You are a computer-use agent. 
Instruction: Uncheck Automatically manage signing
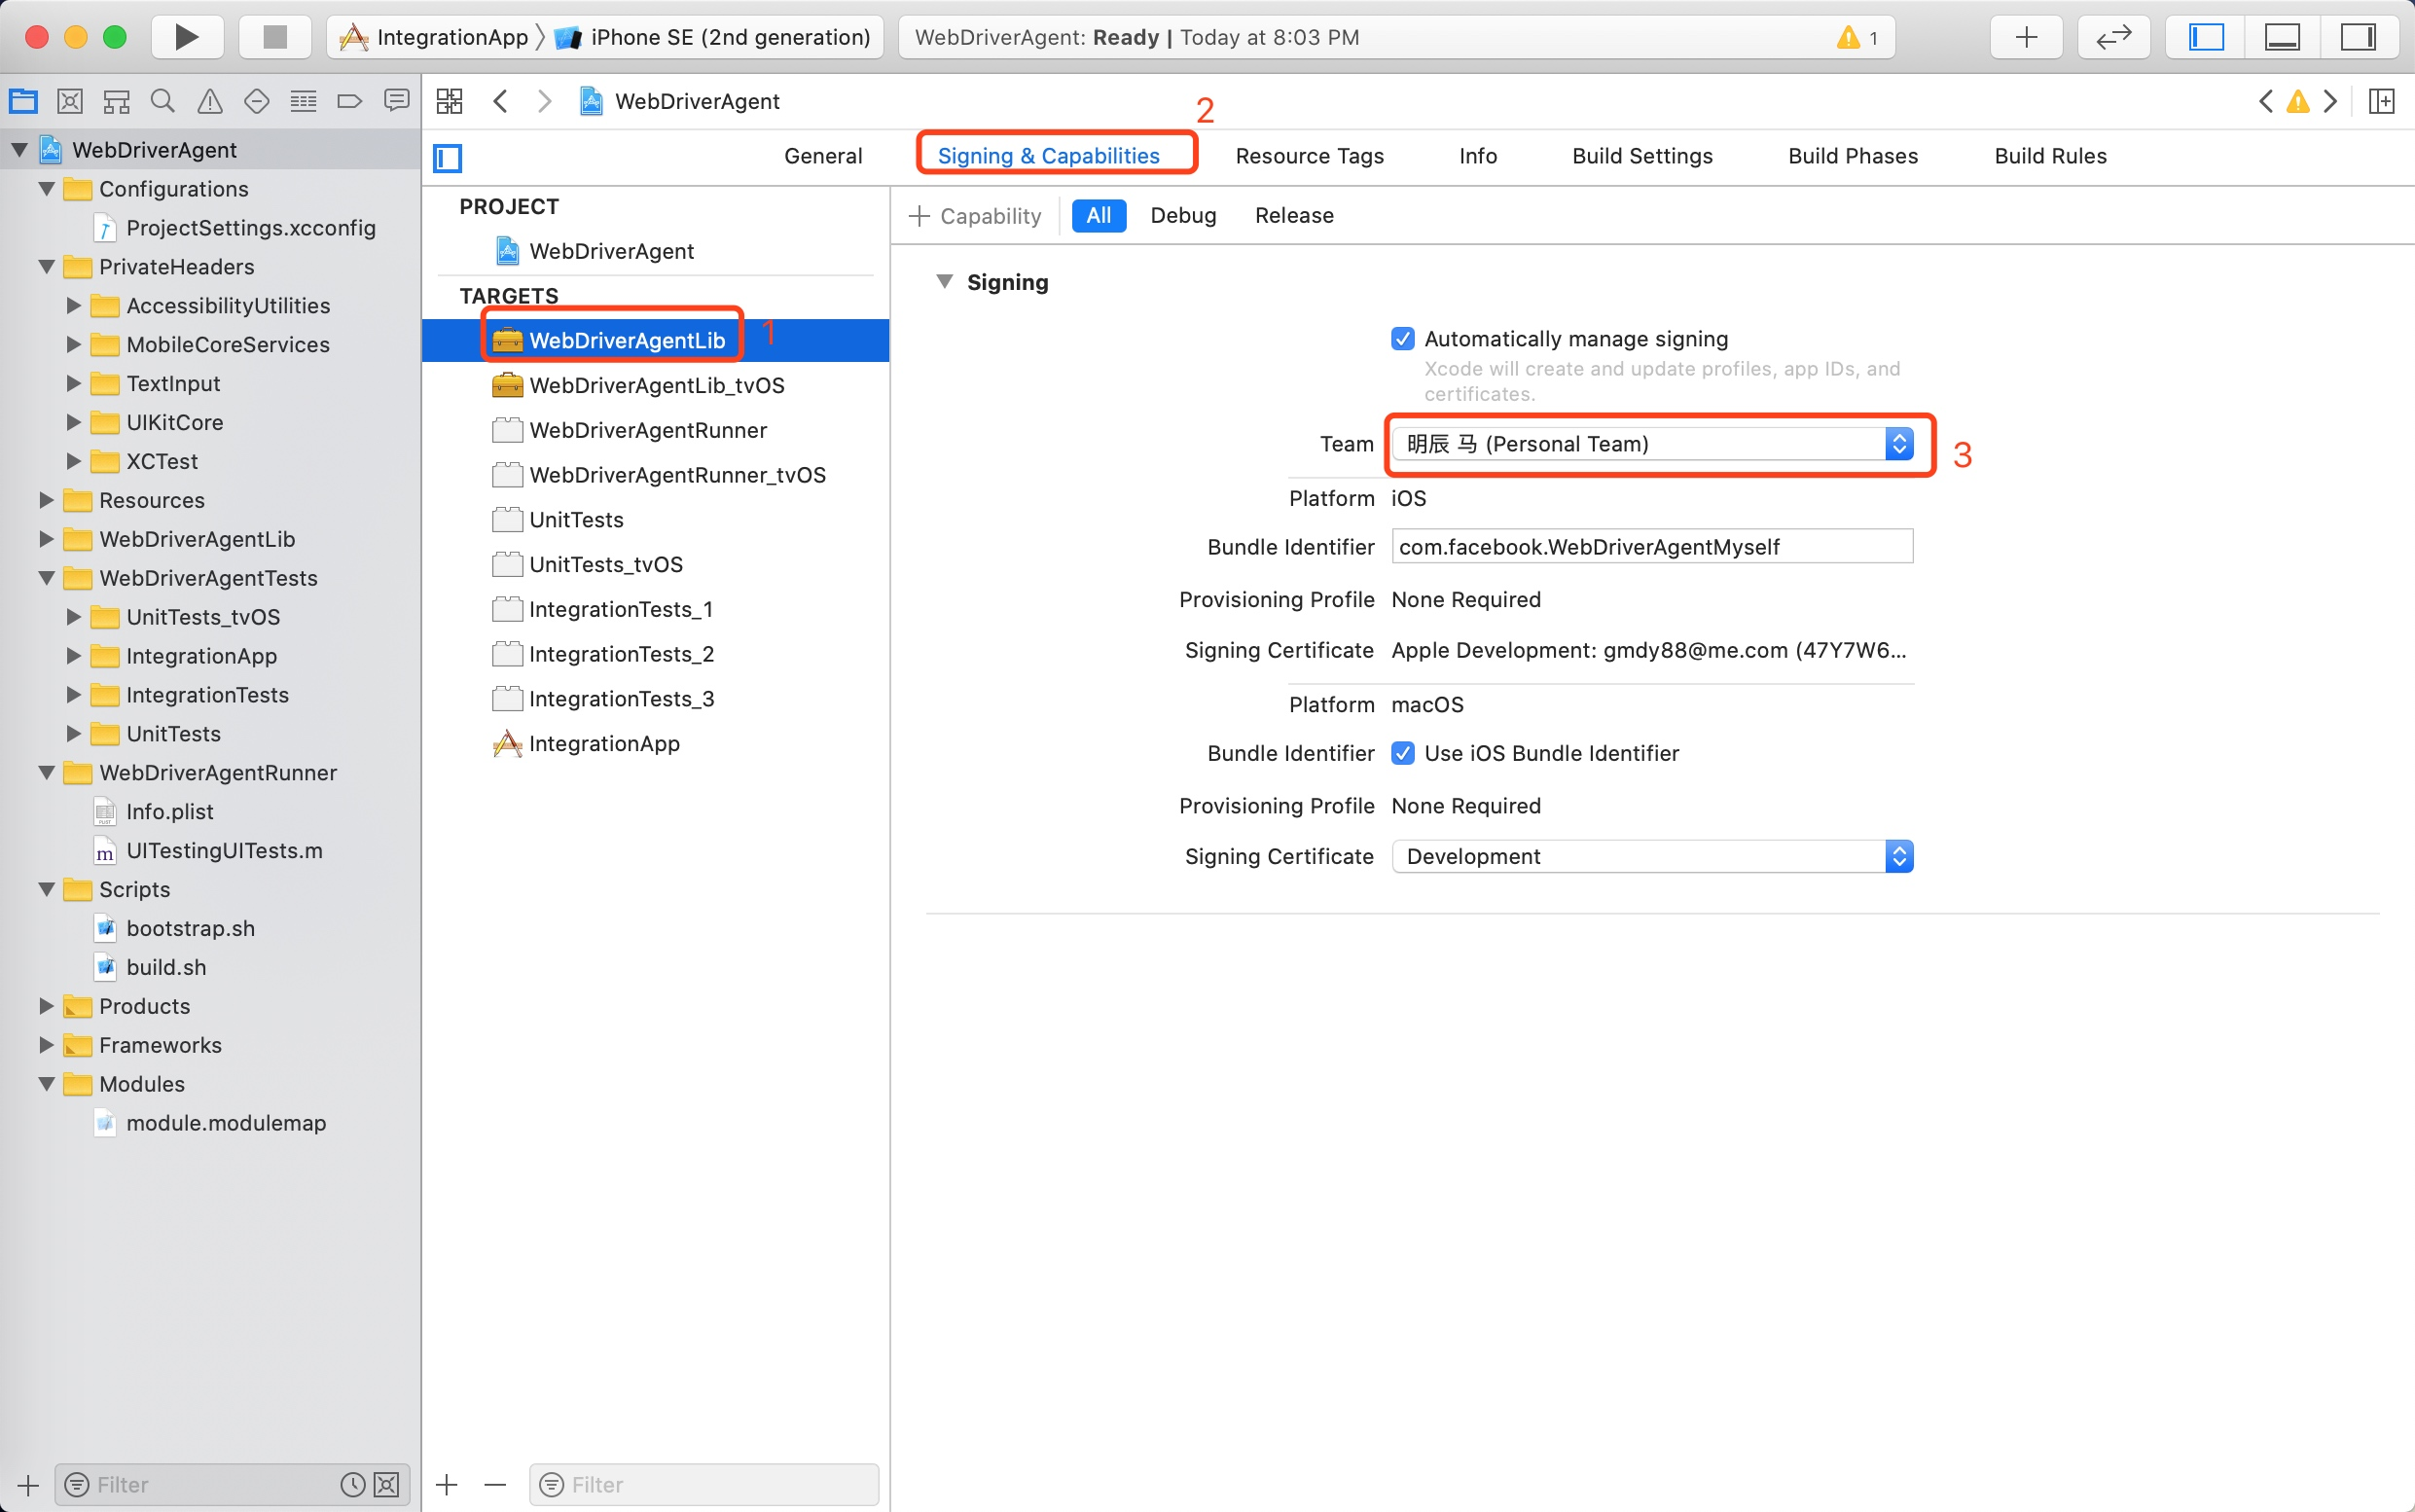(x=1402, y=339)
